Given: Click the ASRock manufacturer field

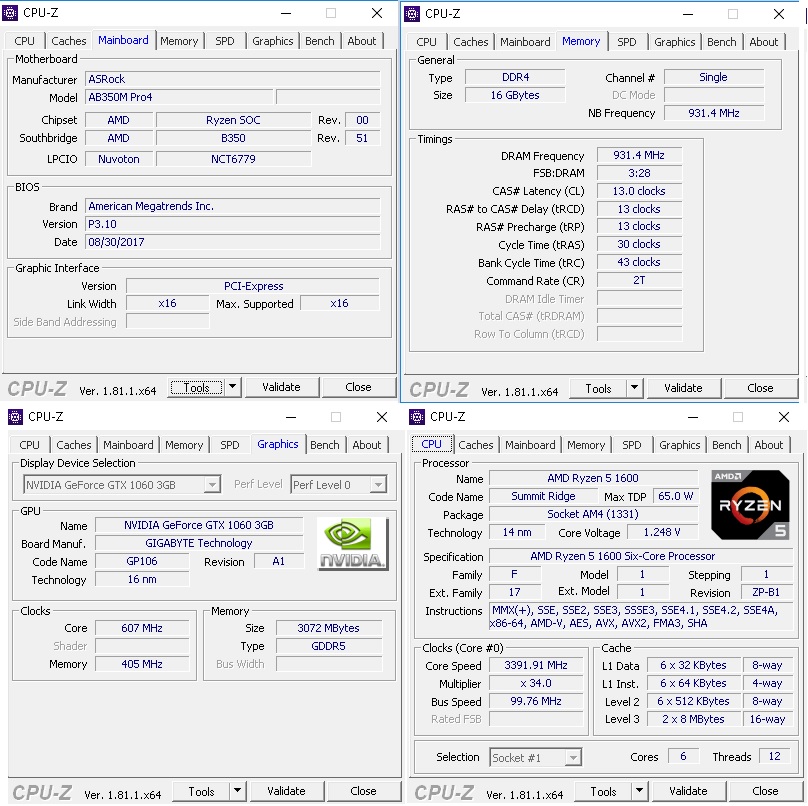Looking at the screenshot, I should 232,79.
